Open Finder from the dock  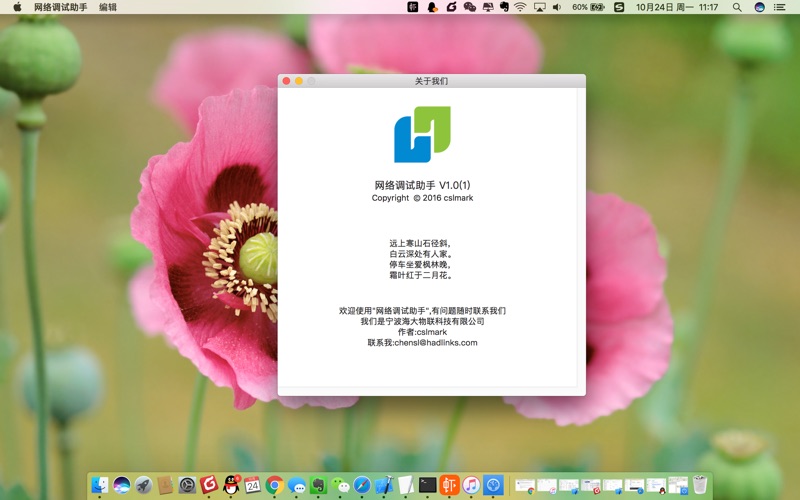coord(100,485)
